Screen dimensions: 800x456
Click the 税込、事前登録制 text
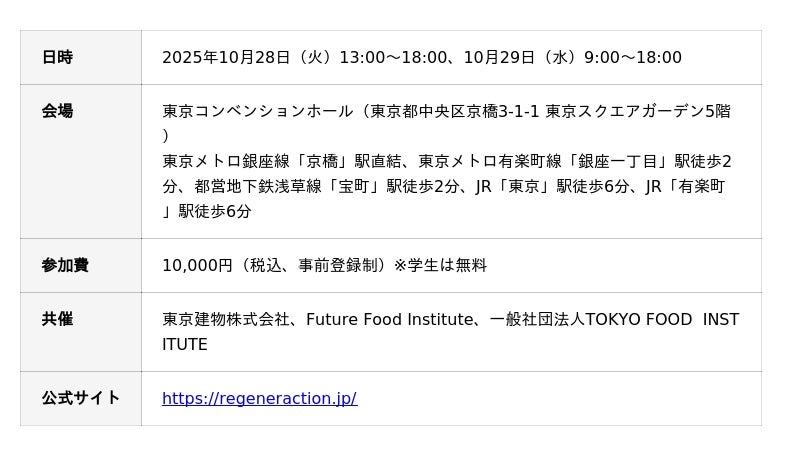coord(313,265)
